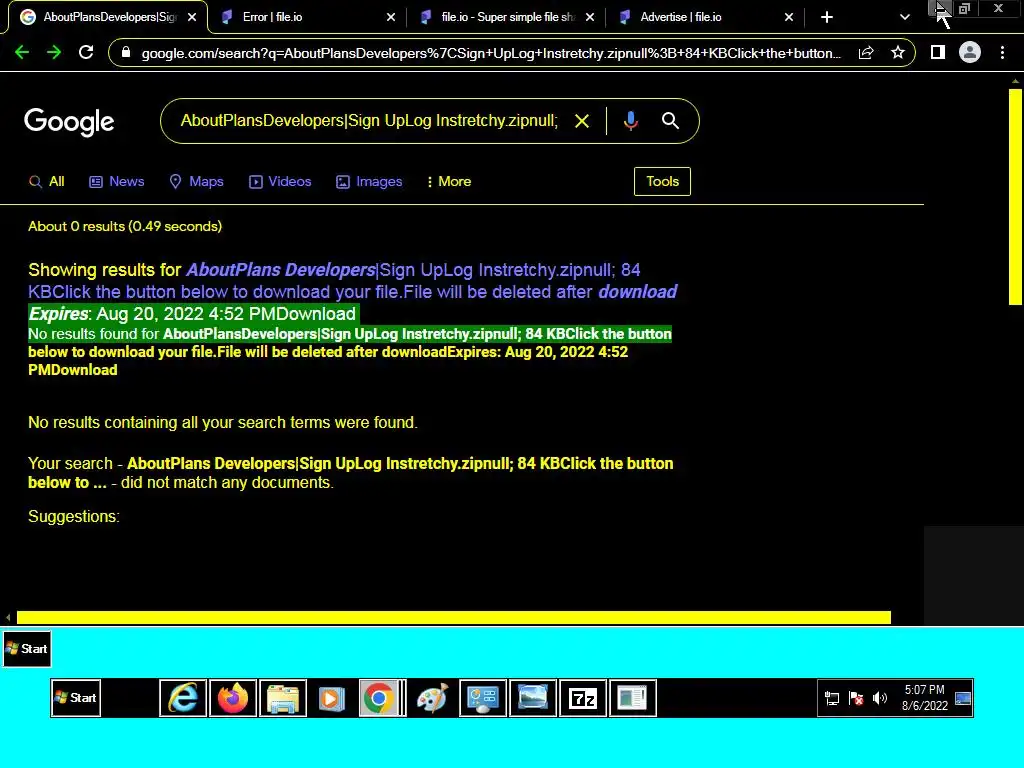The image size is (1024, 768).
Task: Share this page via the share icon
Action: (x=866, y=53)
